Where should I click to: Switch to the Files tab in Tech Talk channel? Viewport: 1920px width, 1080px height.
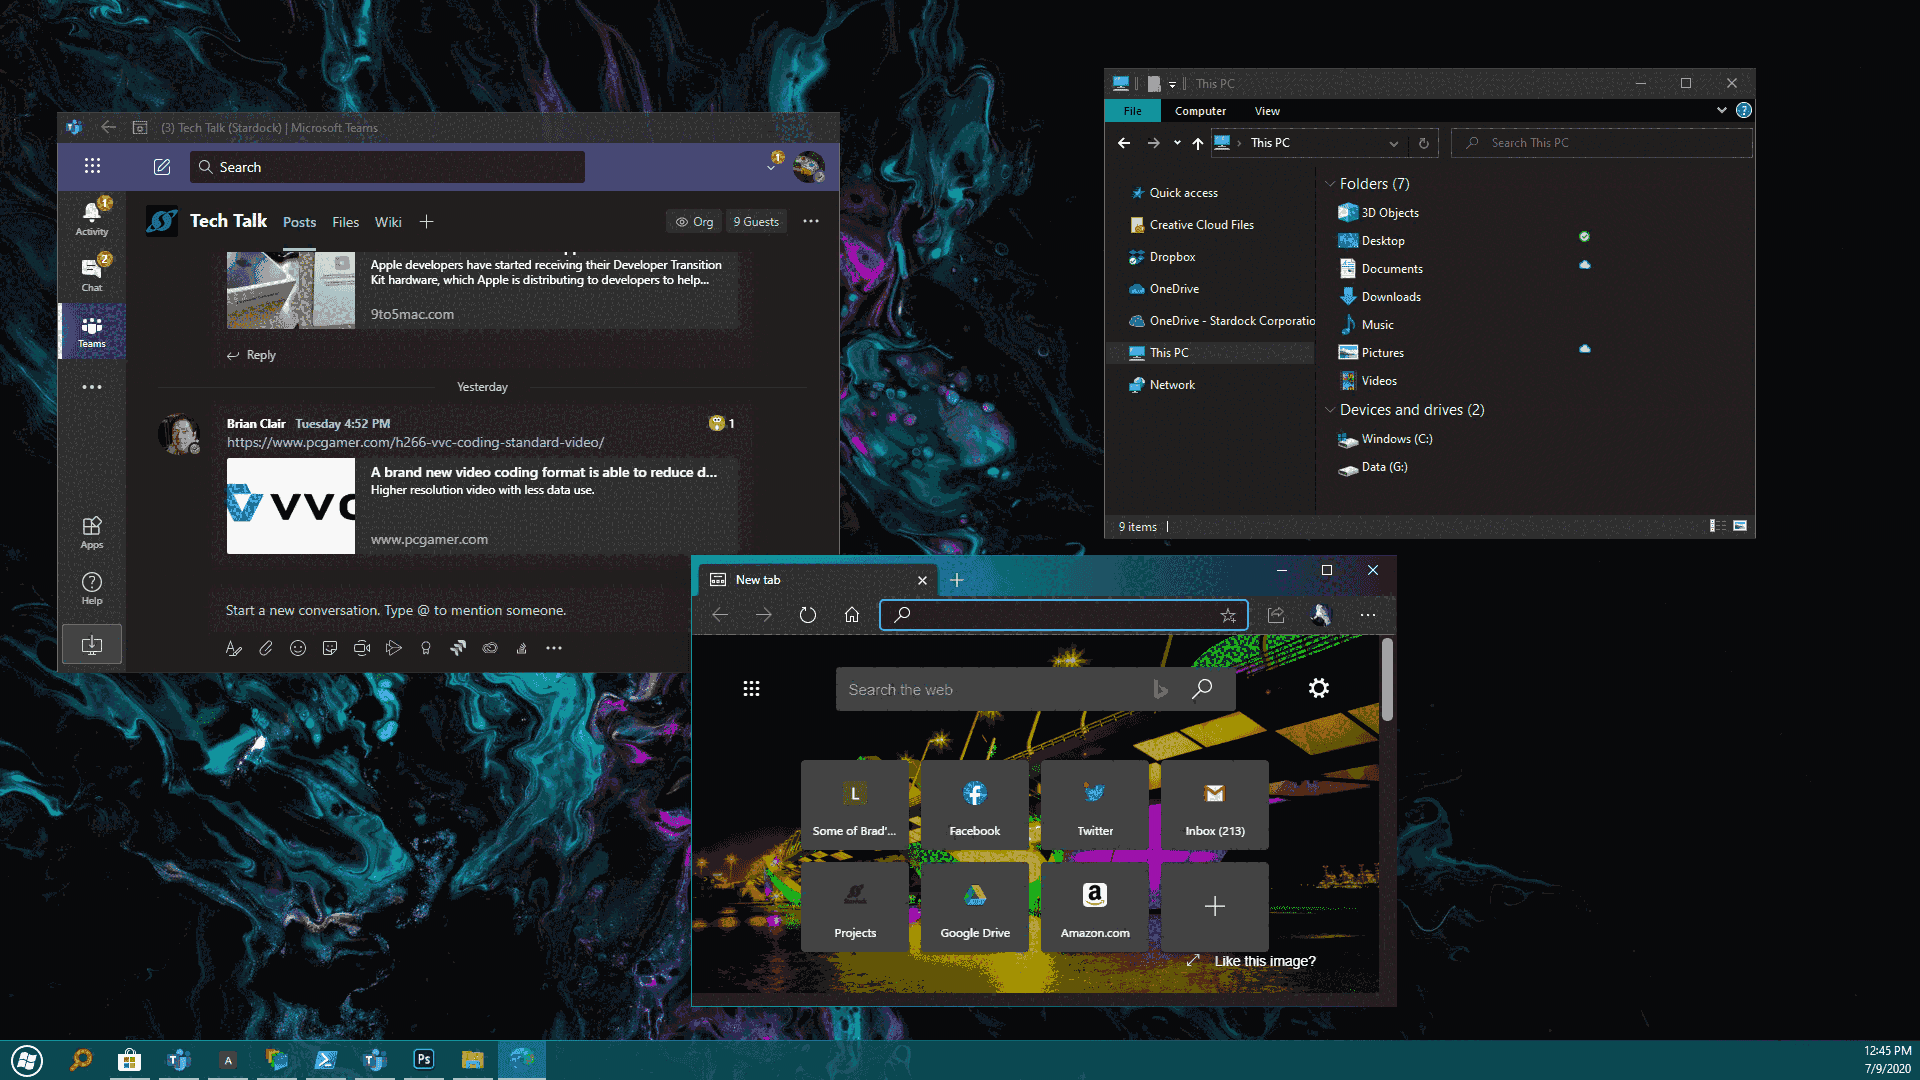[345, 221]
